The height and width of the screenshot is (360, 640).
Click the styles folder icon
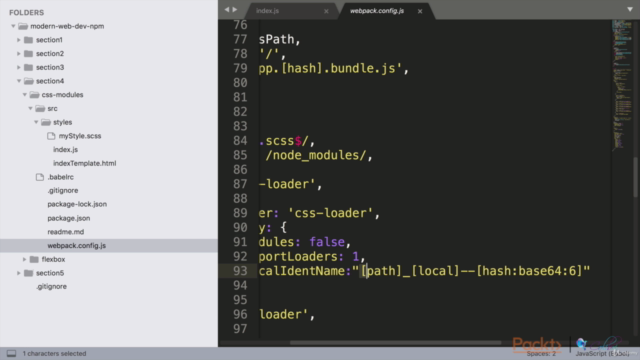46,122
